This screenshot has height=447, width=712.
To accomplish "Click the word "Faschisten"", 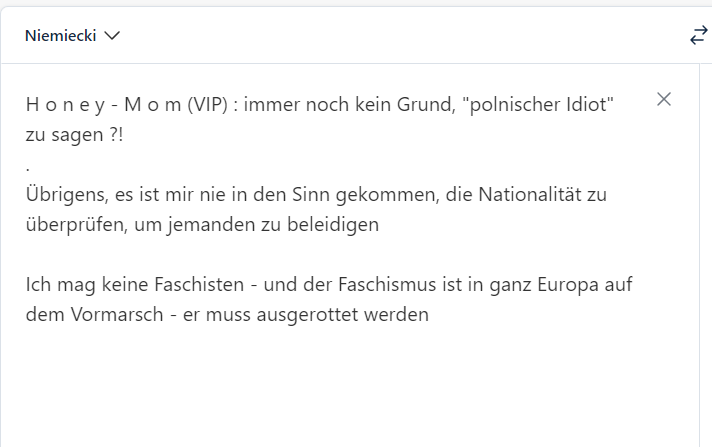I will 199,285.
